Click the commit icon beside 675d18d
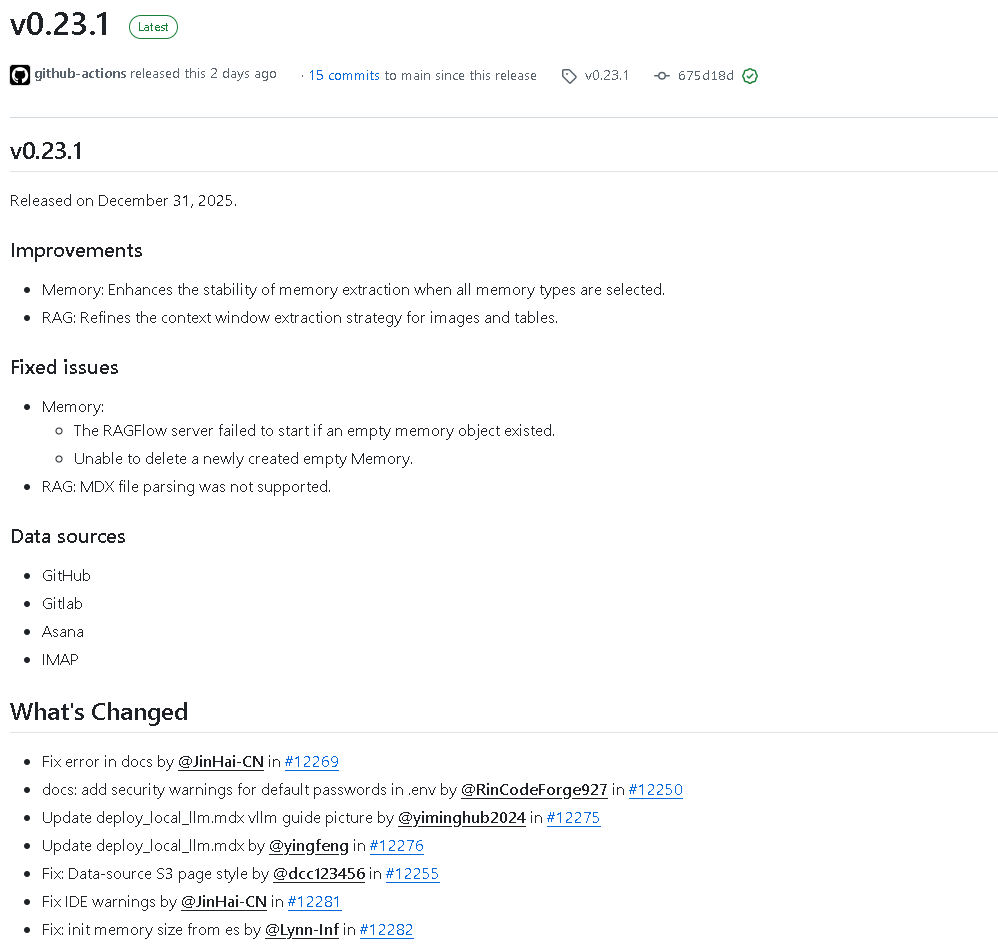This screenshot has width=998, height=944. point(661,76)
